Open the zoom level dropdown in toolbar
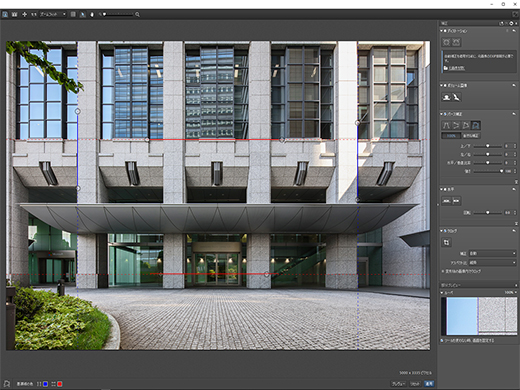The height and width of the screenshot is (390, 520). pyautogui.click(x=53, y=14)
